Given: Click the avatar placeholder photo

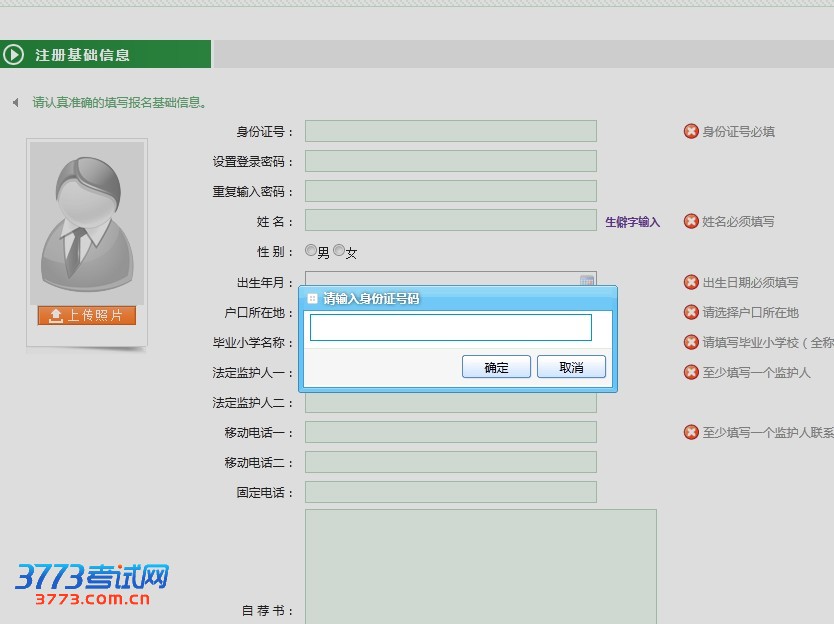Looking at the screenshot, I should pyautogui.click(x=87, y=222).
